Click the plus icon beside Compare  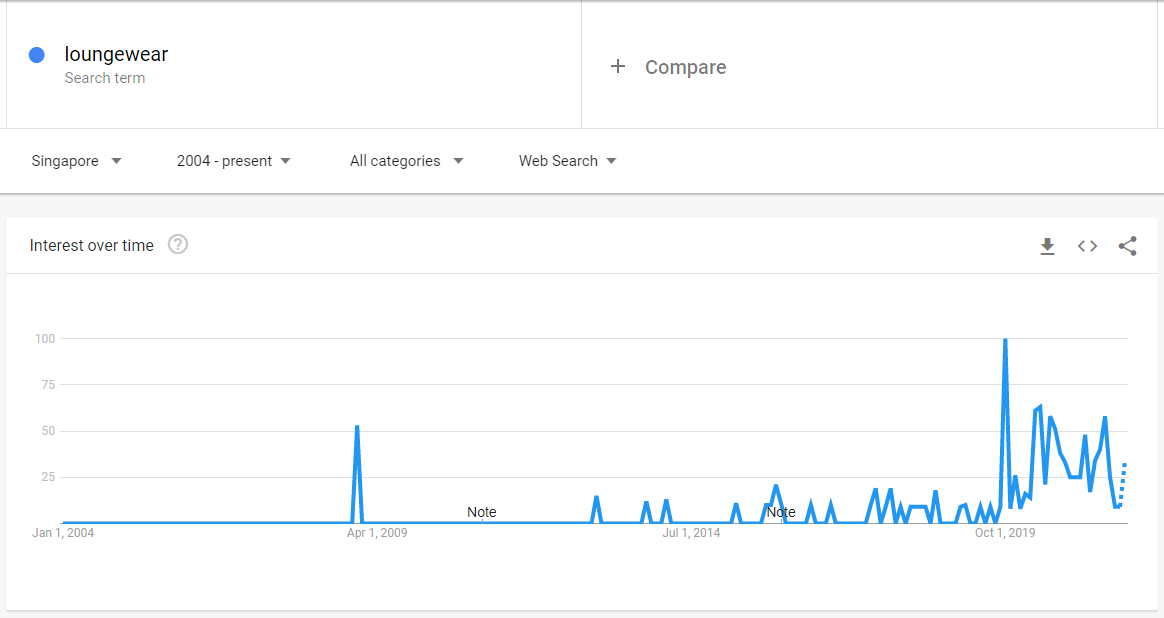tap(618, 67)
